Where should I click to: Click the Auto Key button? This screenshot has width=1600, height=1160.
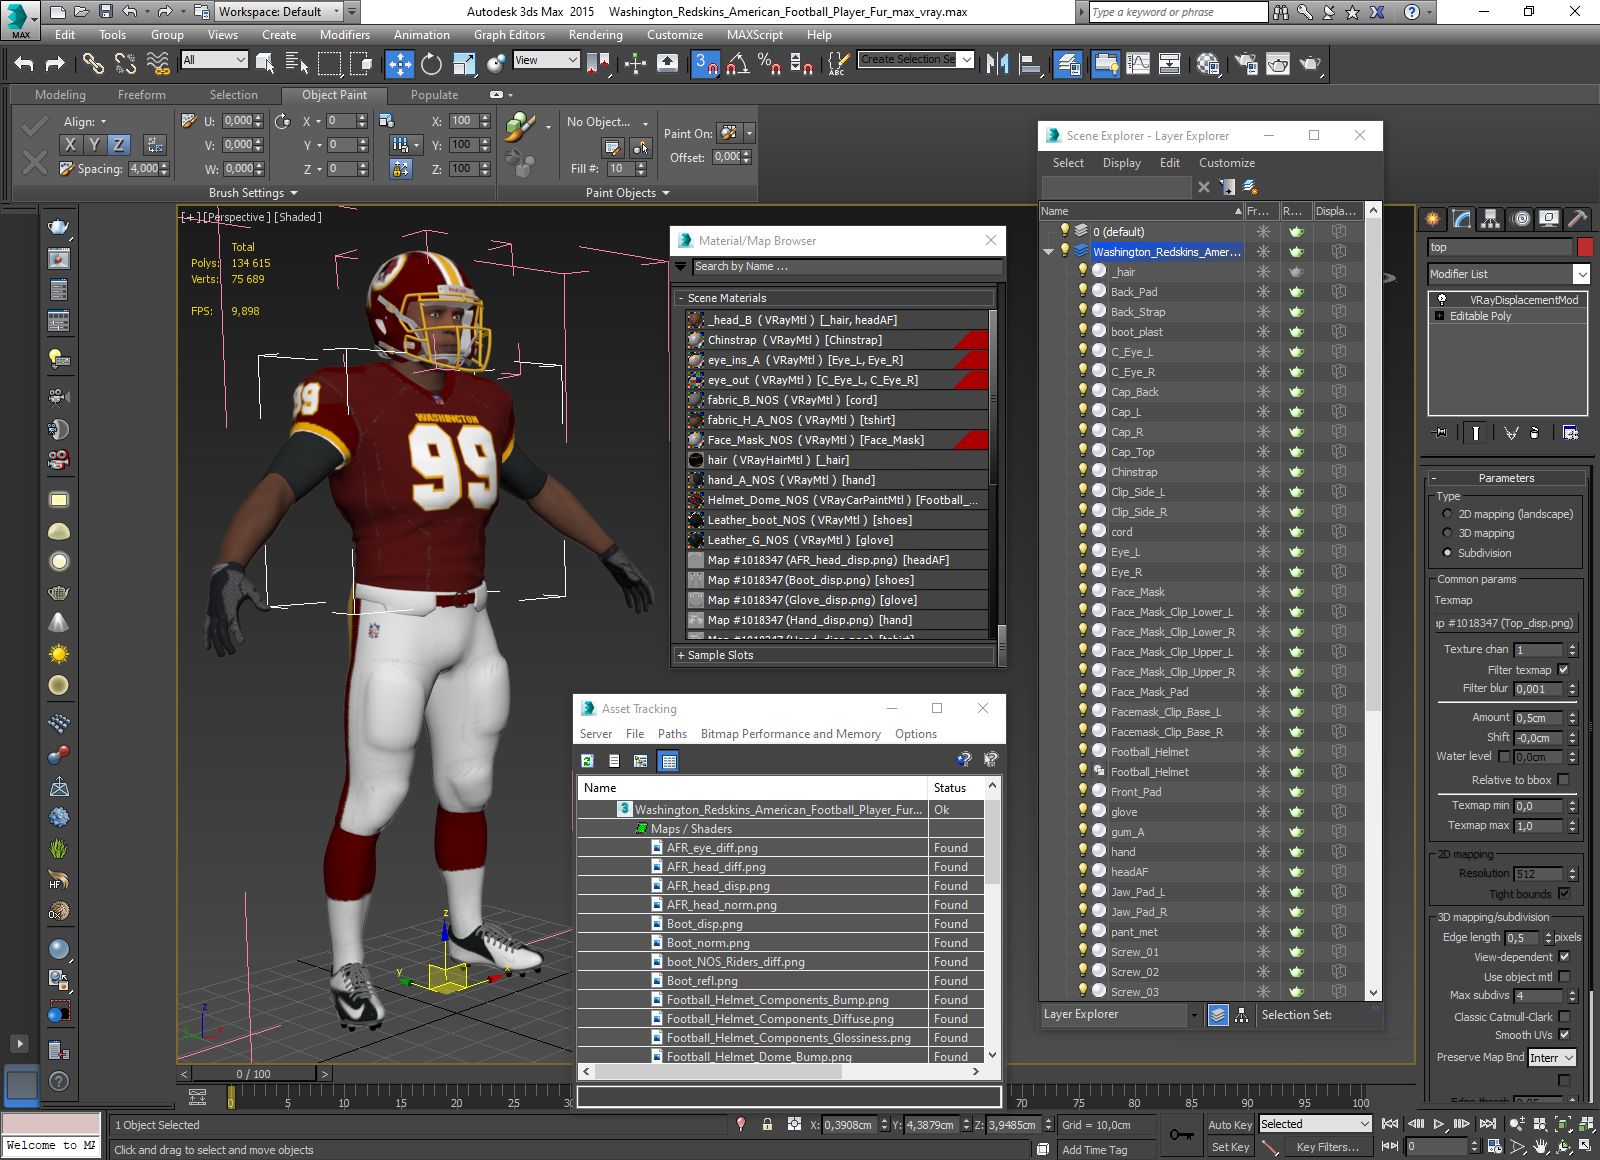(x=1230, y=1125)
